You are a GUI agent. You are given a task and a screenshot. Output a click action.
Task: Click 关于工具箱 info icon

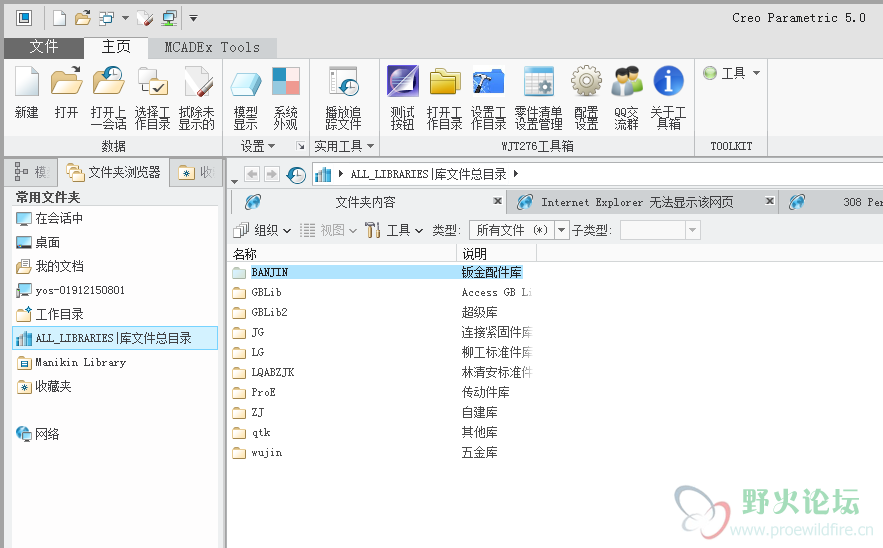coord(668,81)
